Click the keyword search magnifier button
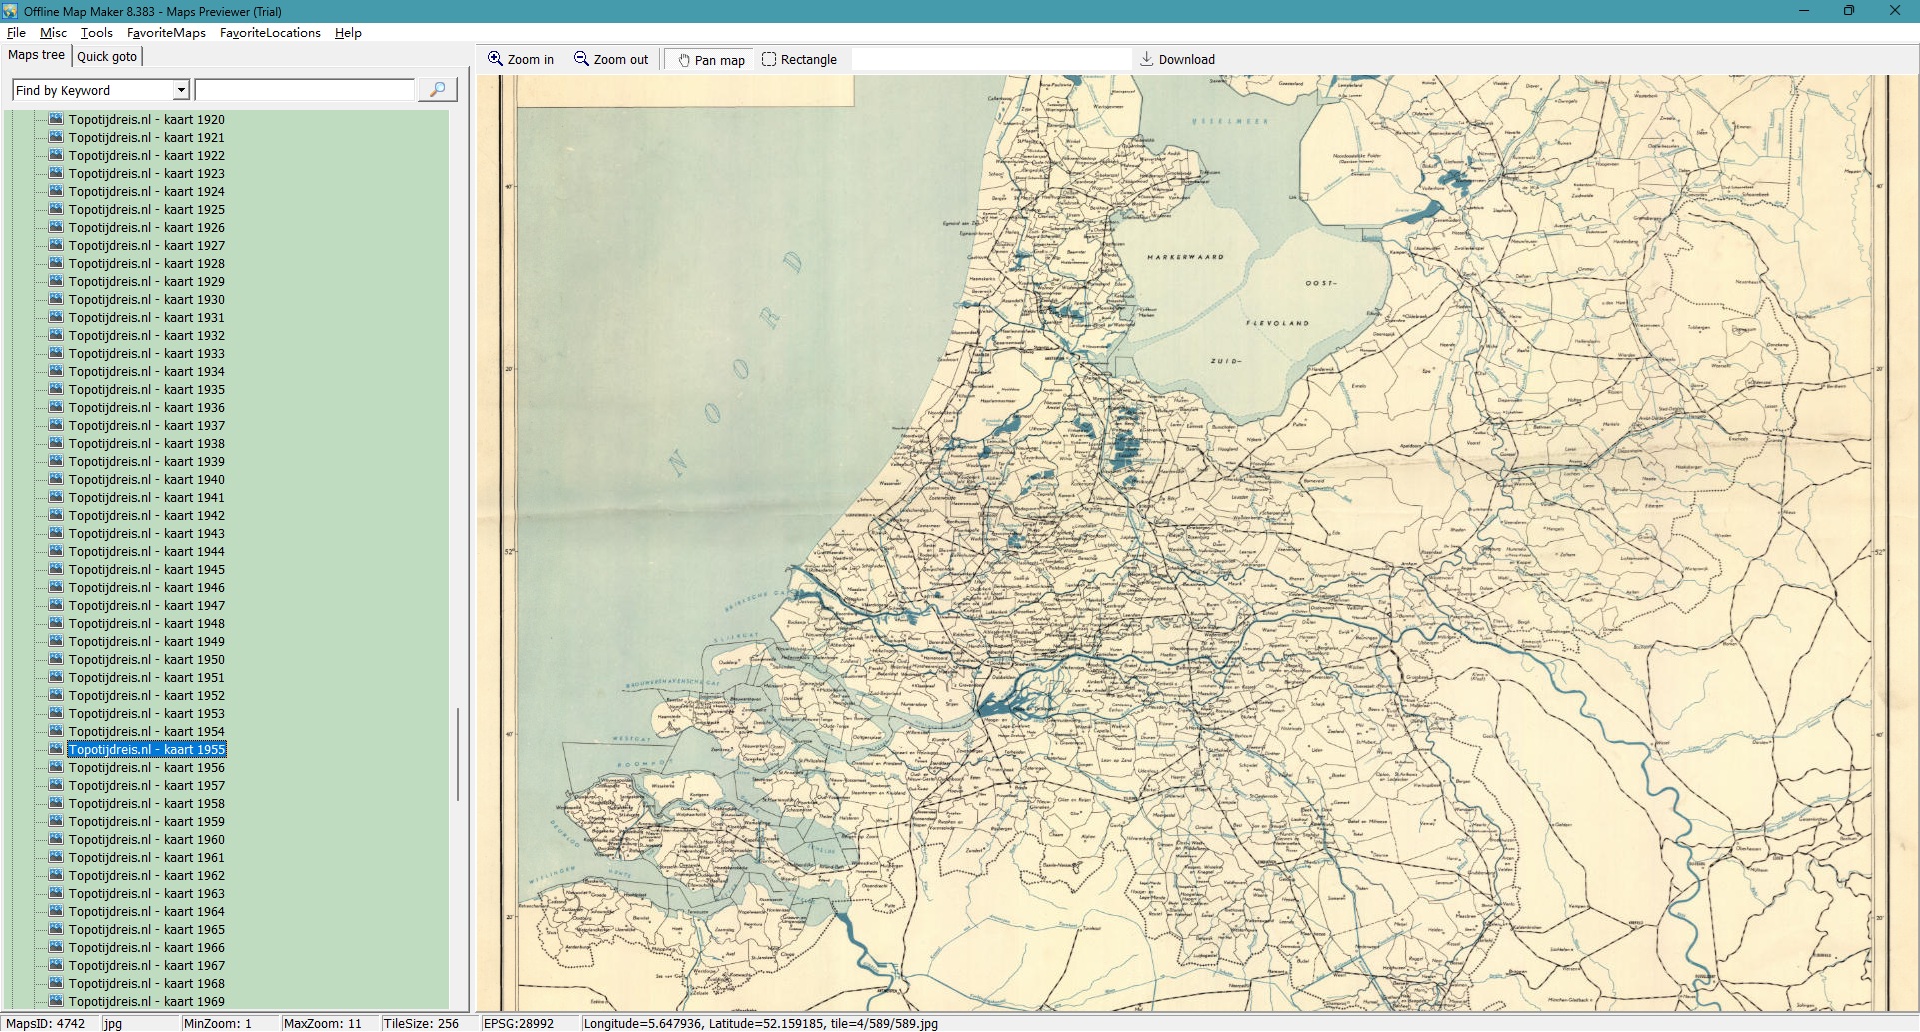The width and height of the screenshot is (1920, 1032). (x=437, y=90)
